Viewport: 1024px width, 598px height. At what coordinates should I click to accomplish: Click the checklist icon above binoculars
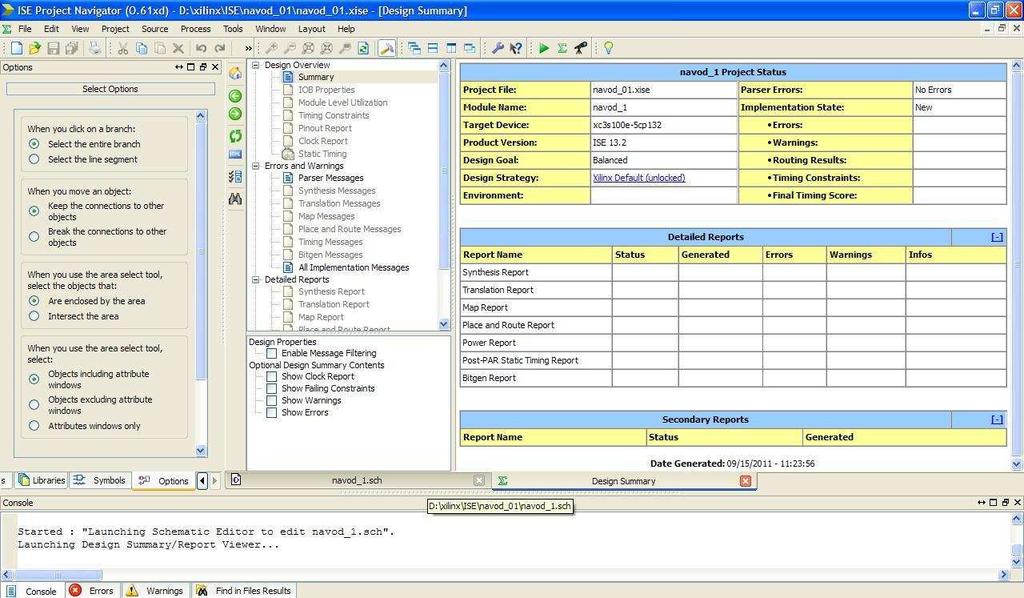(x=235, y=176)
